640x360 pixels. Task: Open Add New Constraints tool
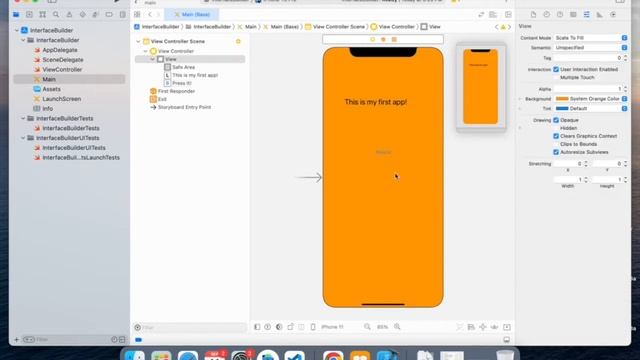coord(483,327)
